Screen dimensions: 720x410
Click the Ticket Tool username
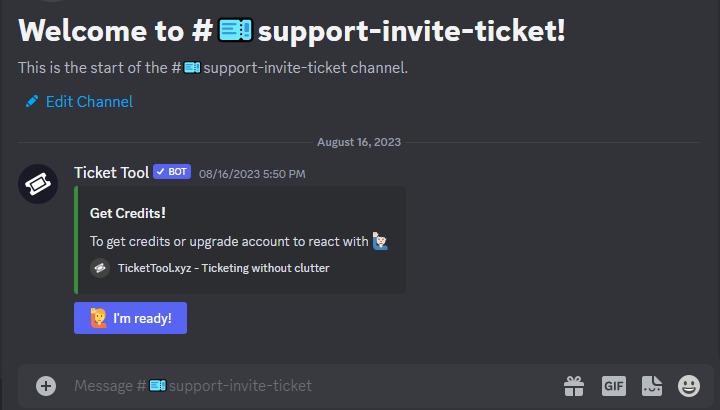[112, 173]
